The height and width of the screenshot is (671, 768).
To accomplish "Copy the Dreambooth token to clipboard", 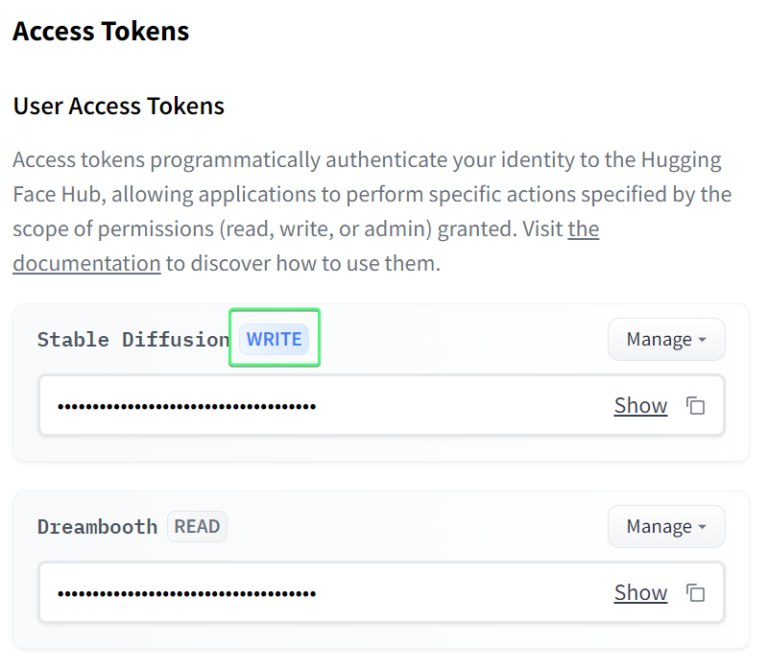I will coord(695,593).
